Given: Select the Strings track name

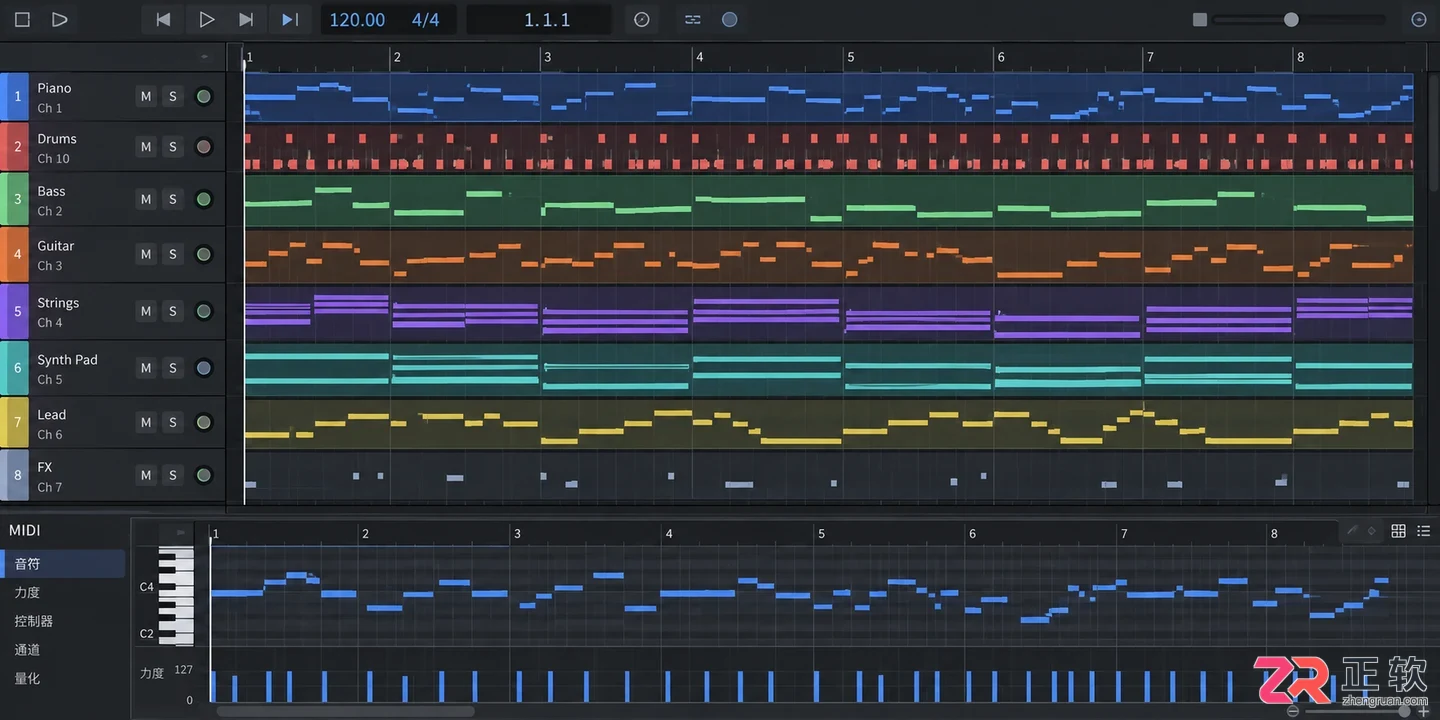Looking at the screenshot, I should pyautogui.click(x=58, y=303).
